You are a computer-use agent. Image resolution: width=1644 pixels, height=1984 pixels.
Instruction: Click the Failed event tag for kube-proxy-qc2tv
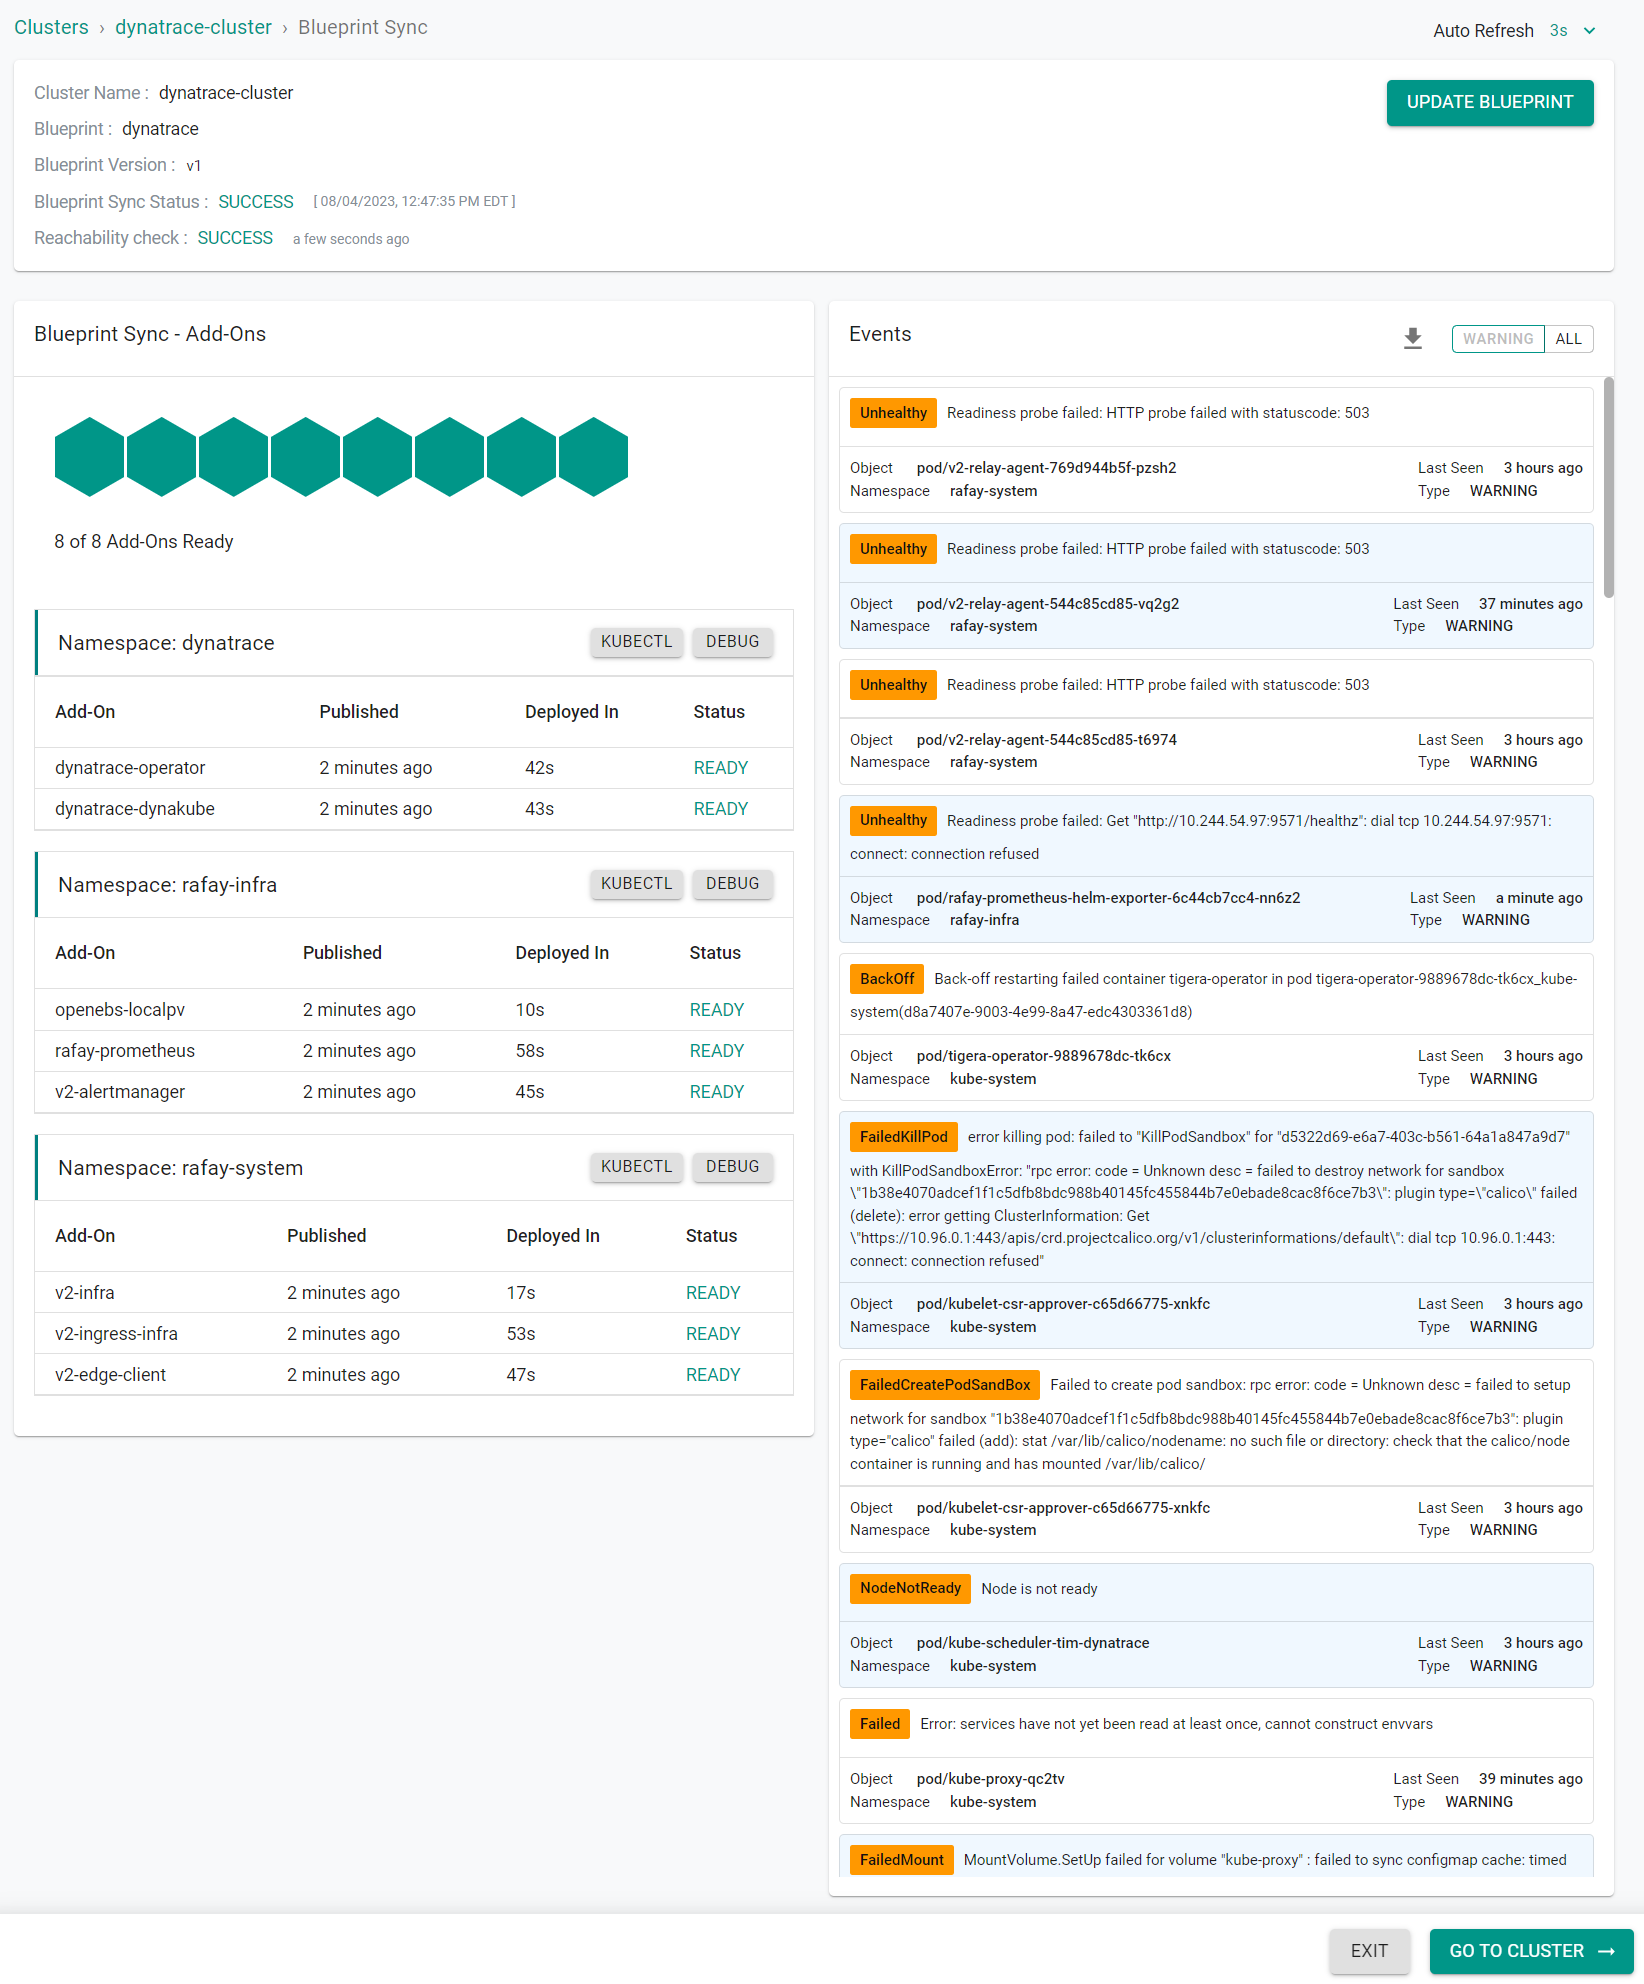coord(880,1724)
